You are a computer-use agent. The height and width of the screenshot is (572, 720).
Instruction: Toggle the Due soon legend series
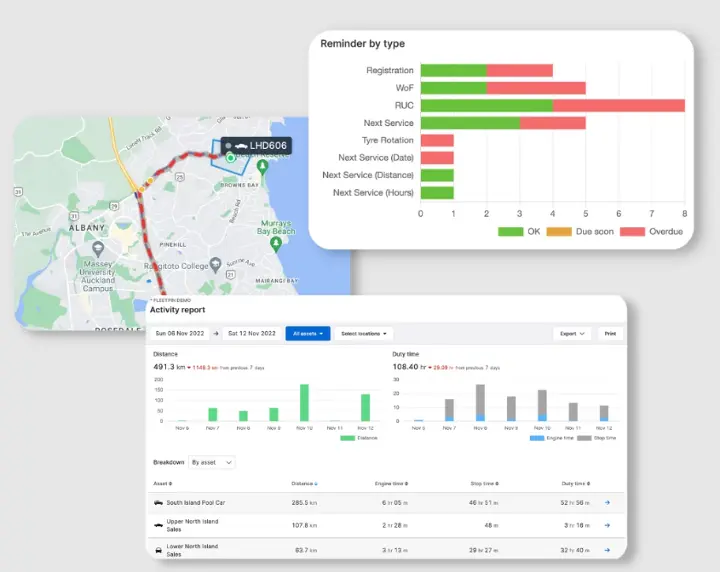tap(580, 231)
